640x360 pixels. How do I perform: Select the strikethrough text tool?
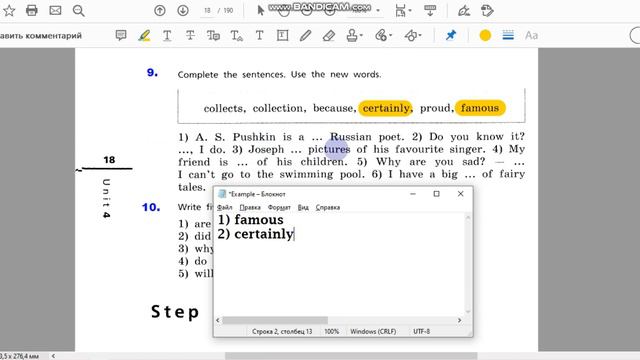[x=190, y=36]
